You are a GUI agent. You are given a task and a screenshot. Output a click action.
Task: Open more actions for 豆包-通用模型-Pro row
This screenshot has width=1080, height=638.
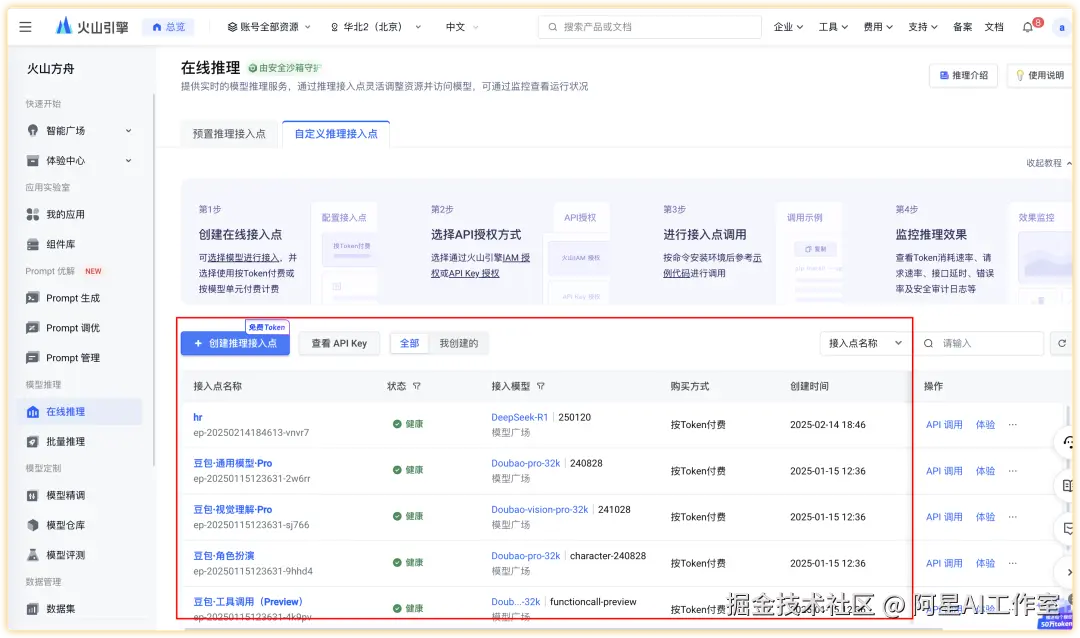[x=1012, y=471]
